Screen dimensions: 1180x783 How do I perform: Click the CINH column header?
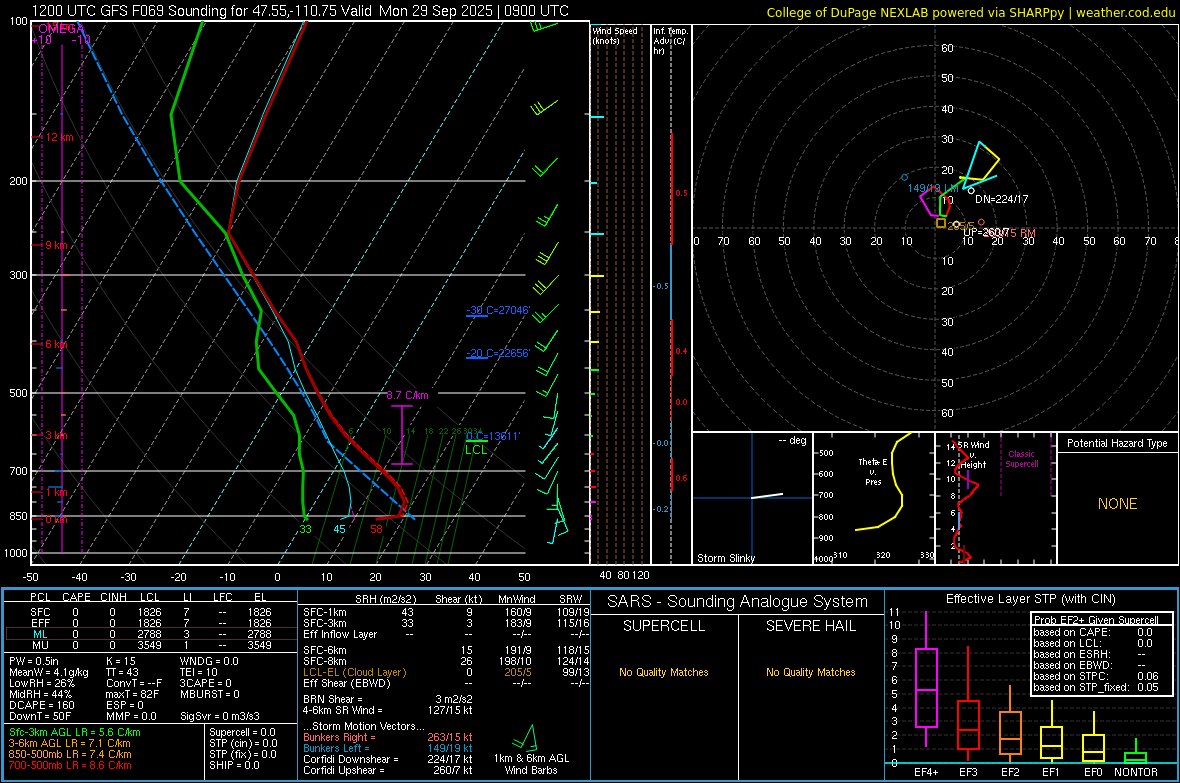click(x=113, y=597)
